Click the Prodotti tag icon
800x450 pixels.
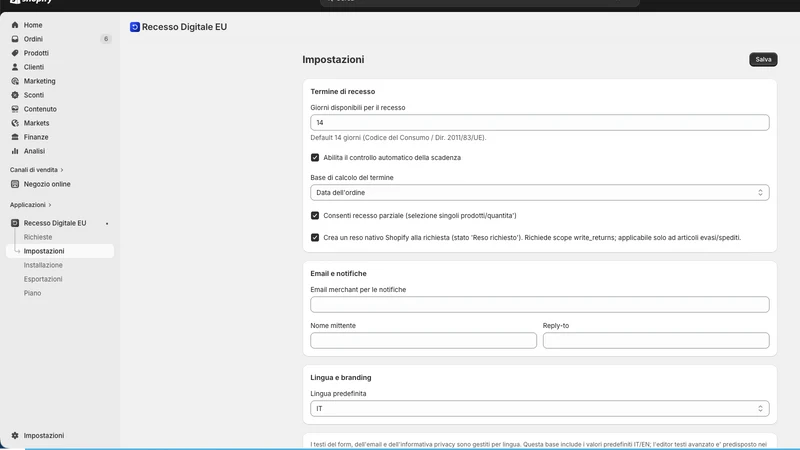[15, 53]
